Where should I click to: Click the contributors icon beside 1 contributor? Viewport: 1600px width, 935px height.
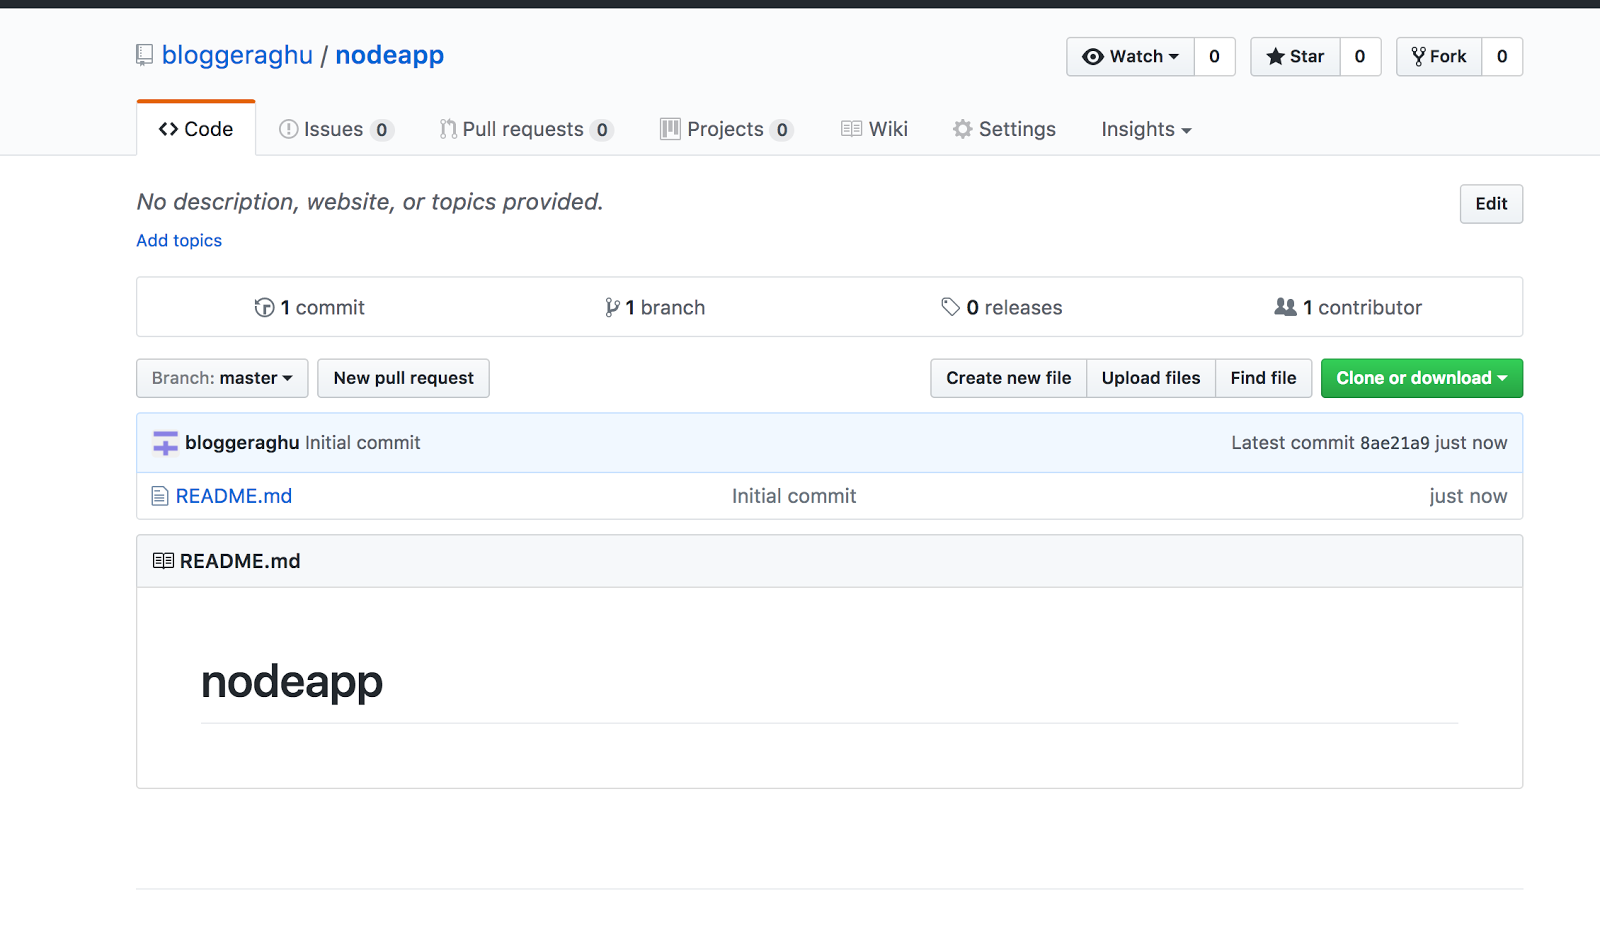click(1286, 307)
